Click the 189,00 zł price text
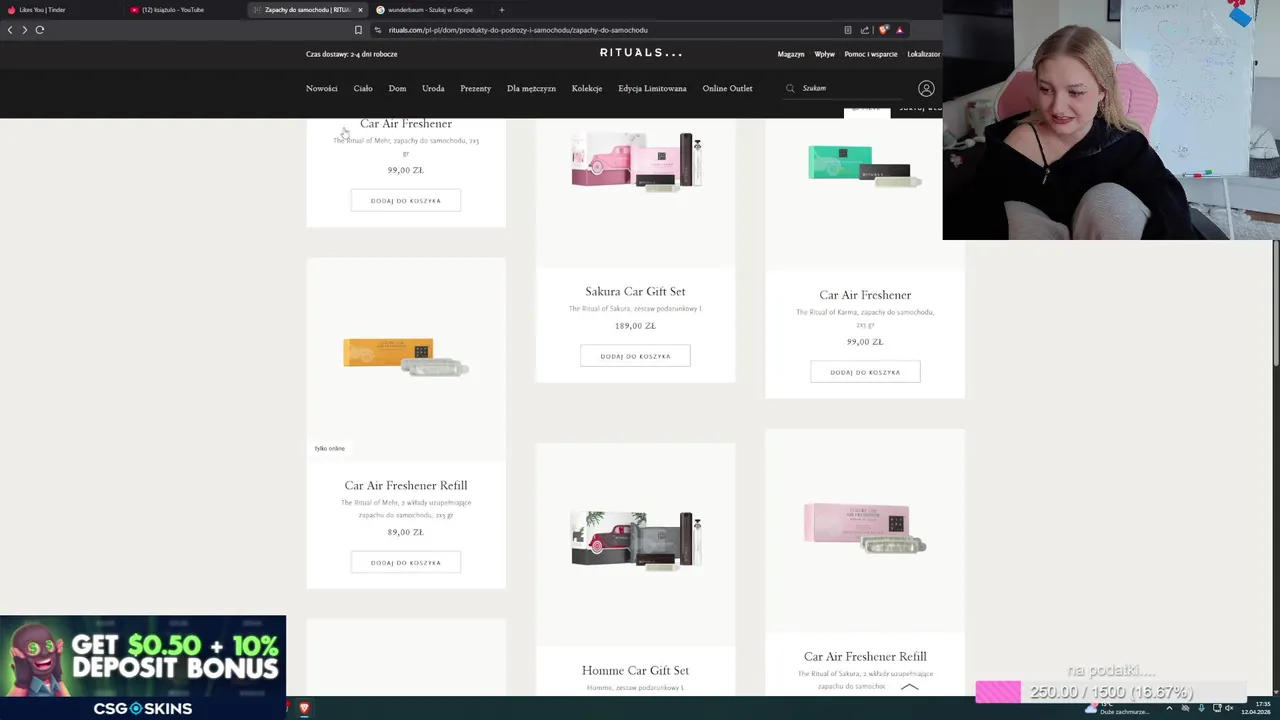This screenshot has width=1280, height=720. pos(635,325)
